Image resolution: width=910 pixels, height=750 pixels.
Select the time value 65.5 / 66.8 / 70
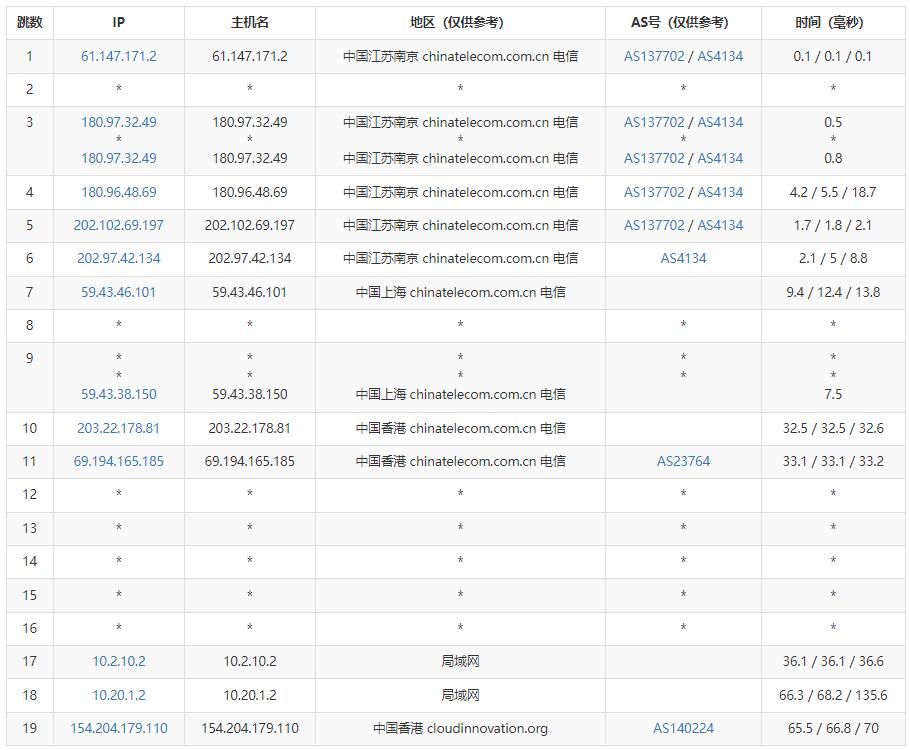point(833,728)
